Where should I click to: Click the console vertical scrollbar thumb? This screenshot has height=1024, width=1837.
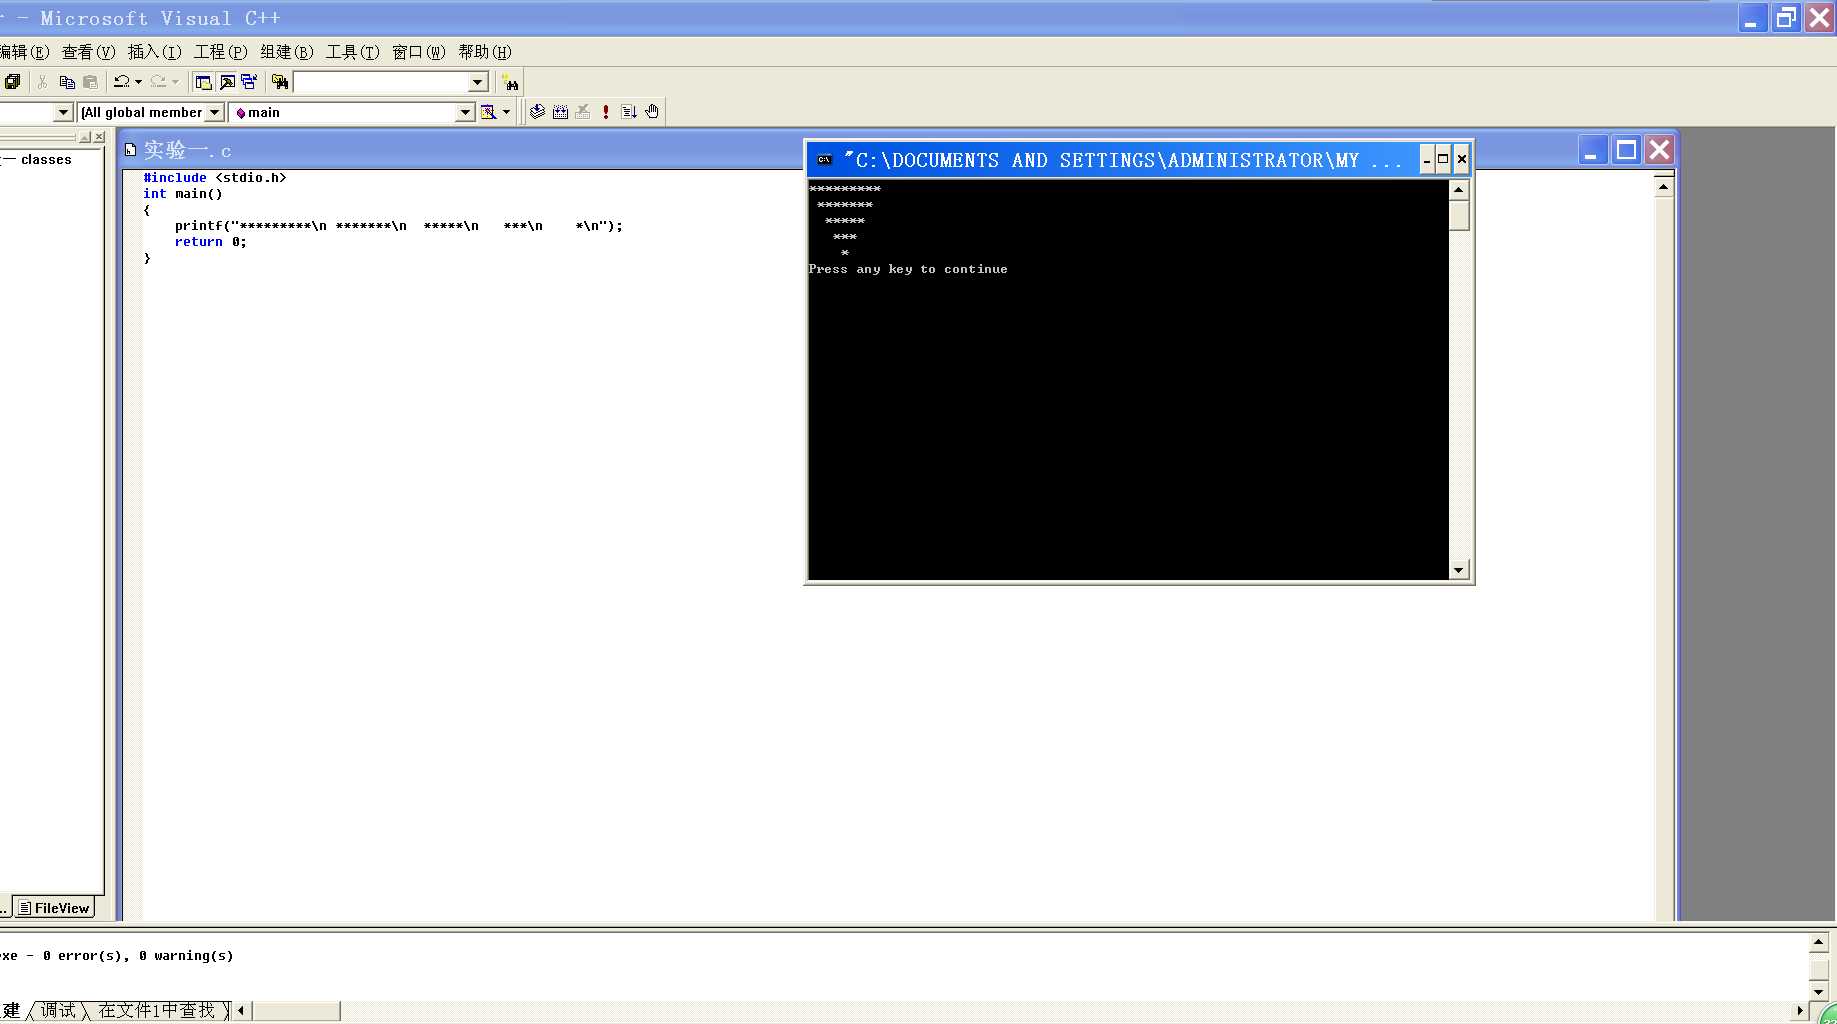pyautogui.click(x=1459, y=216)
